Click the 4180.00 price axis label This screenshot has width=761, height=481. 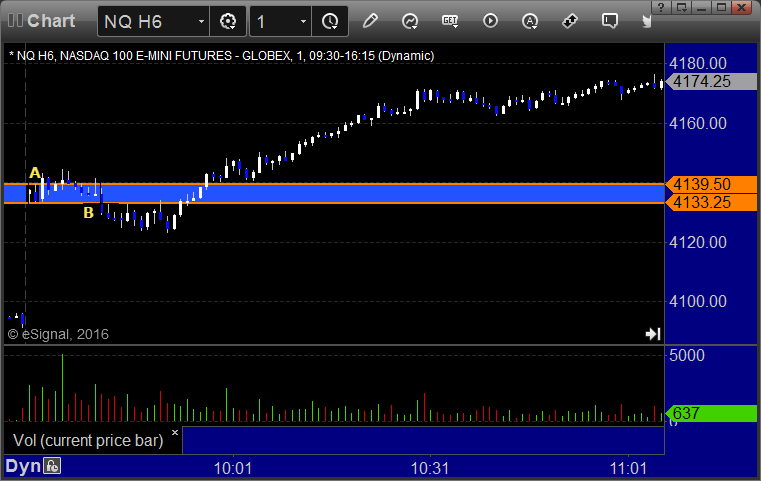697,64
